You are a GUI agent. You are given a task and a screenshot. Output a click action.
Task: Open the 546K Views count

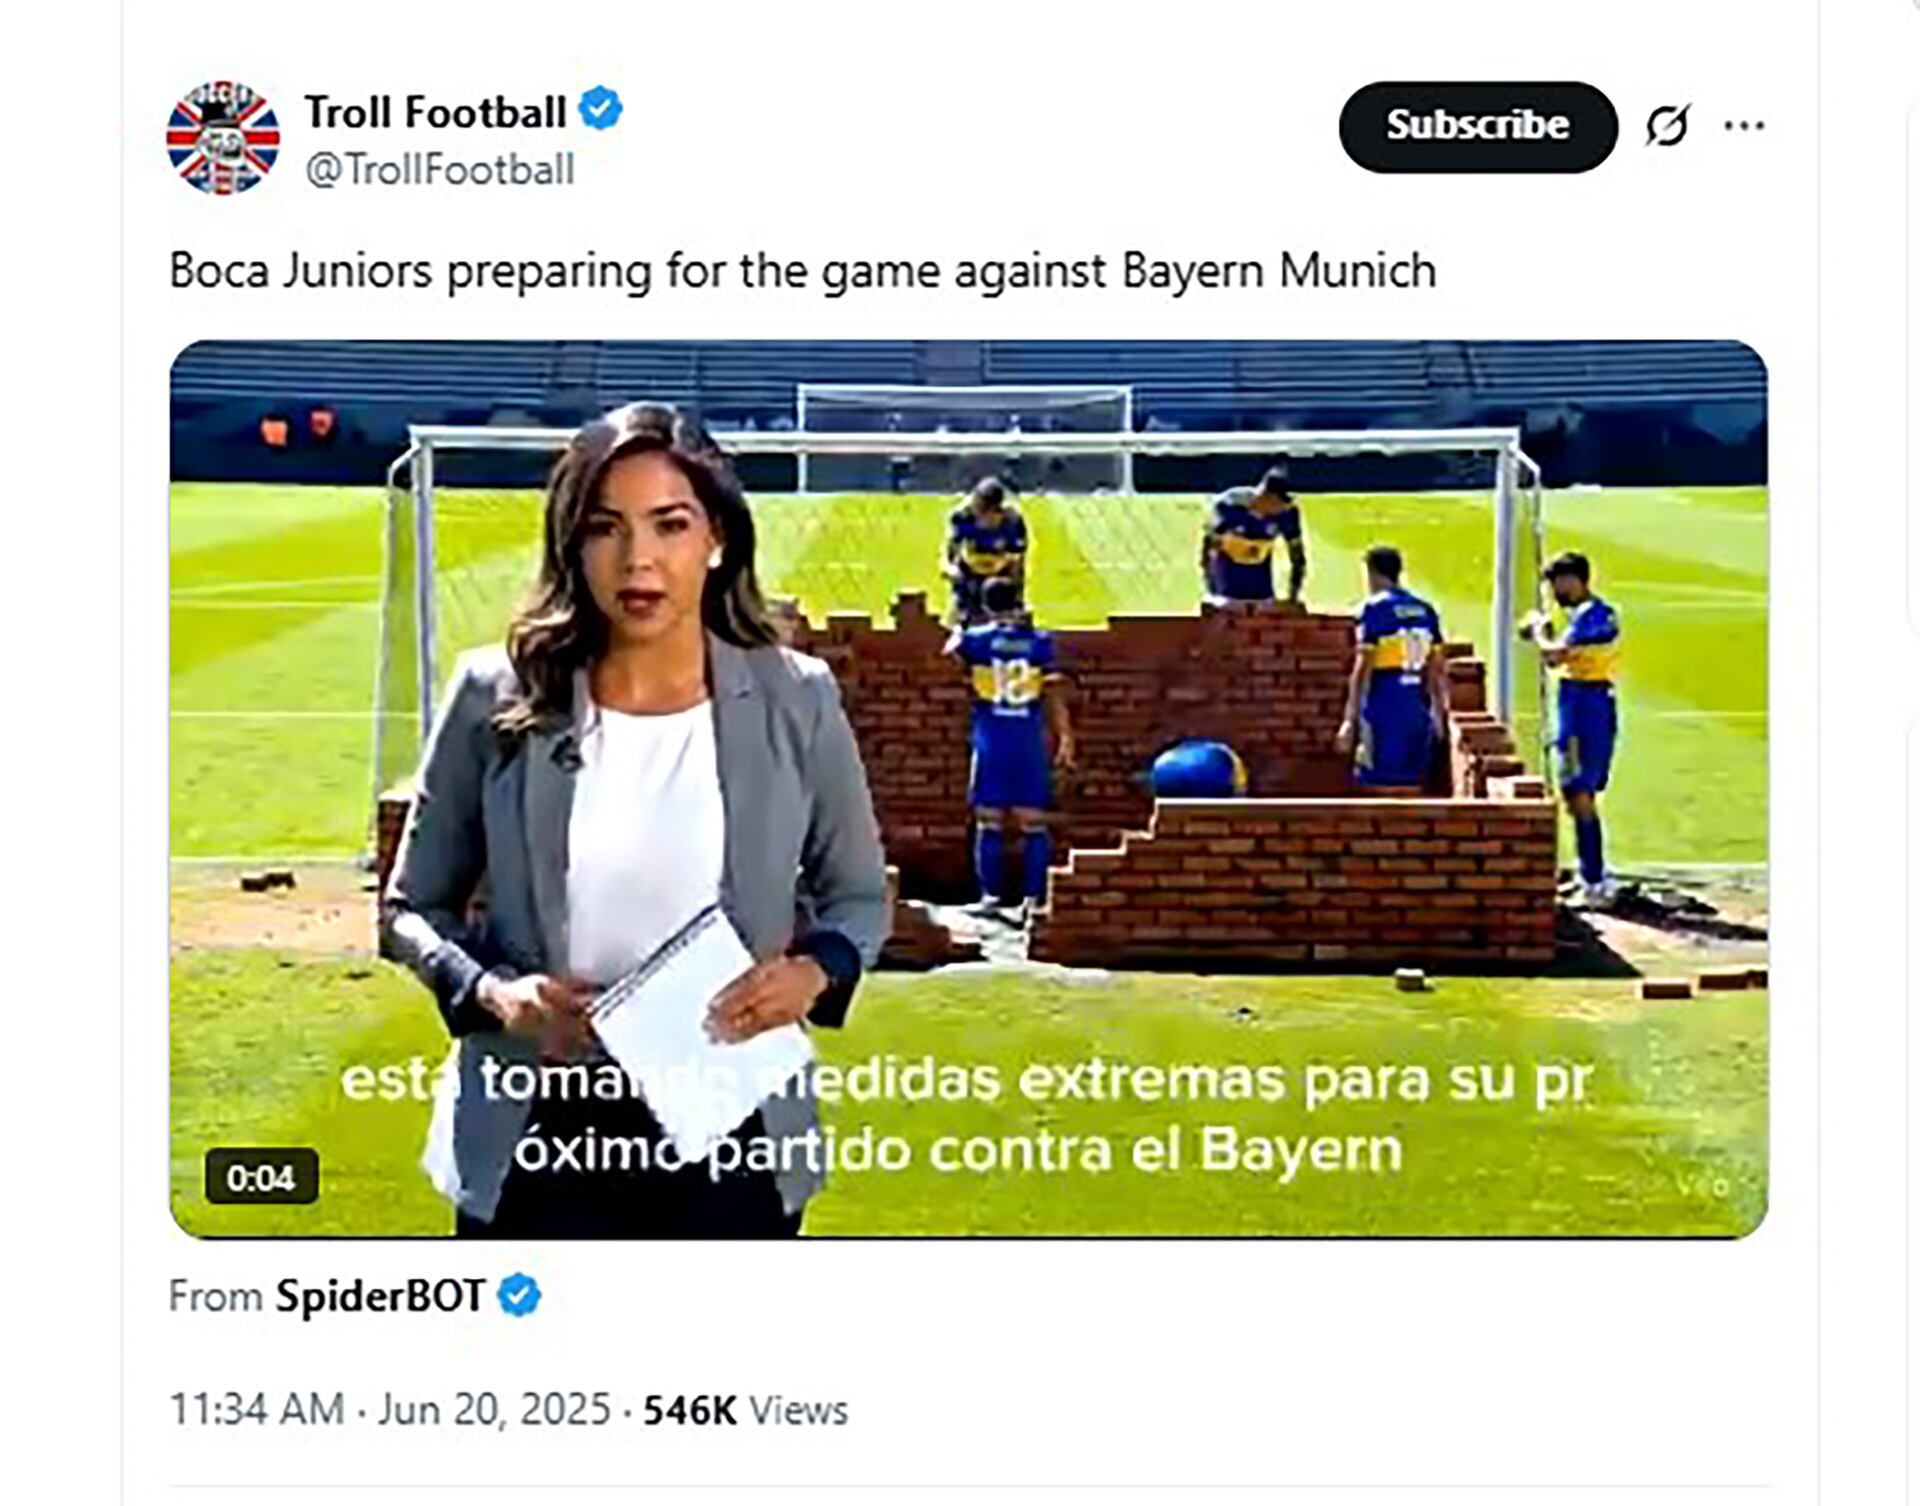[745, 1410]
